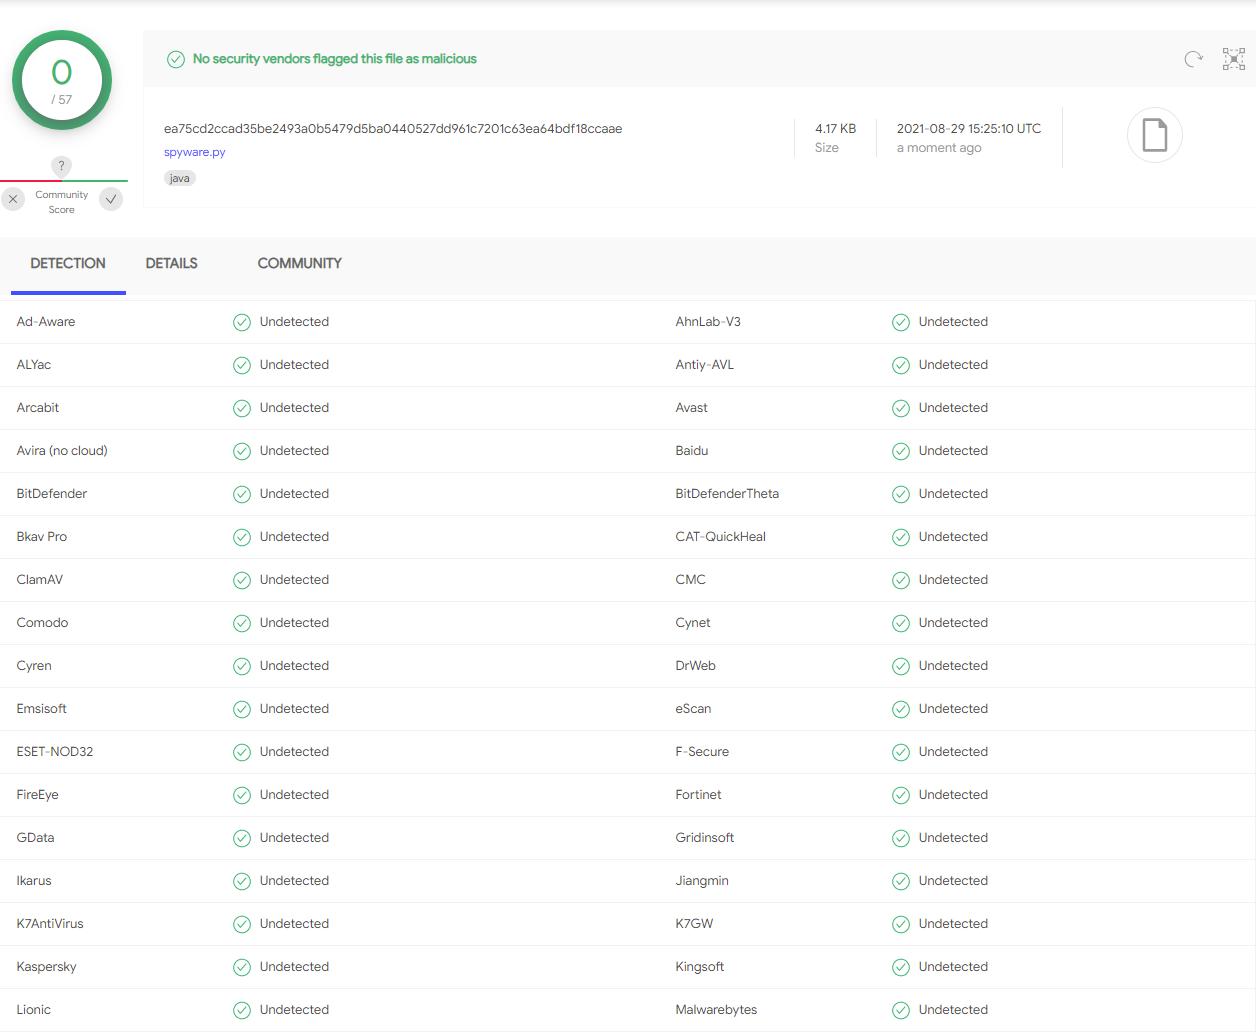Click Undetected result in Cynet row

[x=953, y=623]
